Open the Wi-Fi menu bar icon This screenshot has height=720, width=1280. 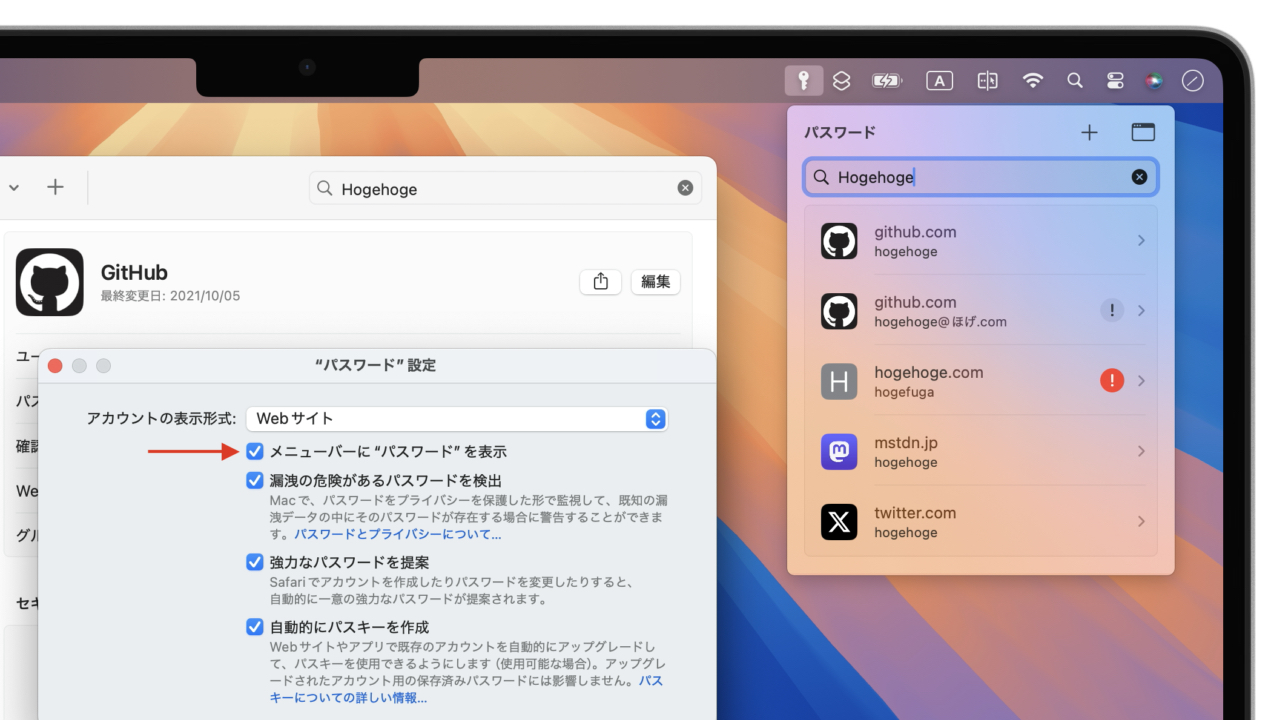(1033, 81)
